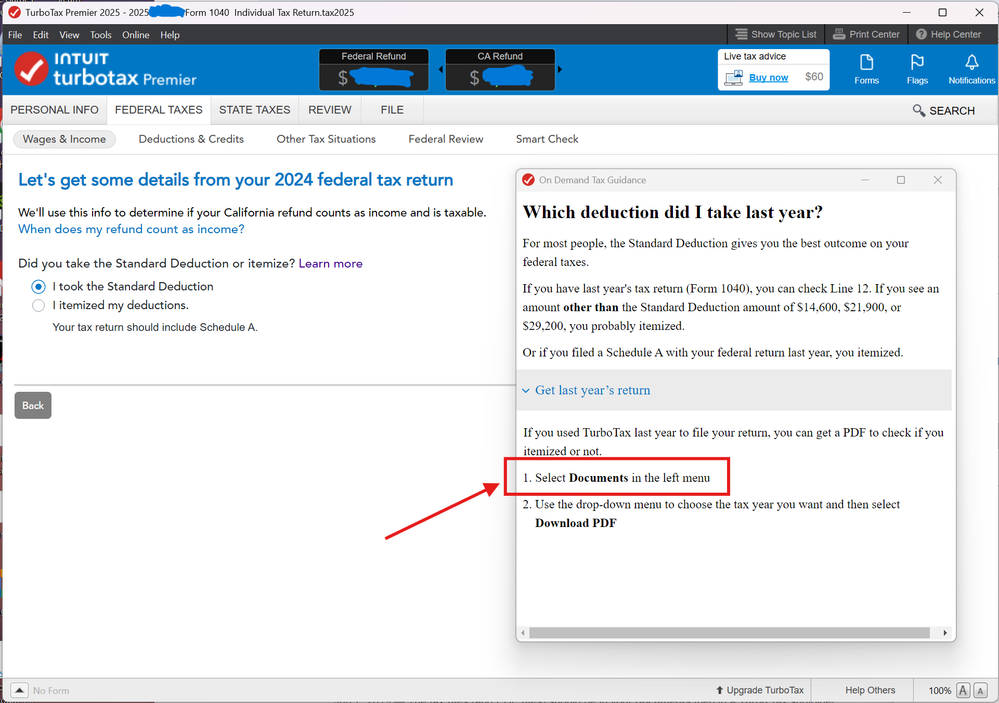Click the guidance scrollbar right arrow
This screenshot has height=703, width=999.
point(945,633)
